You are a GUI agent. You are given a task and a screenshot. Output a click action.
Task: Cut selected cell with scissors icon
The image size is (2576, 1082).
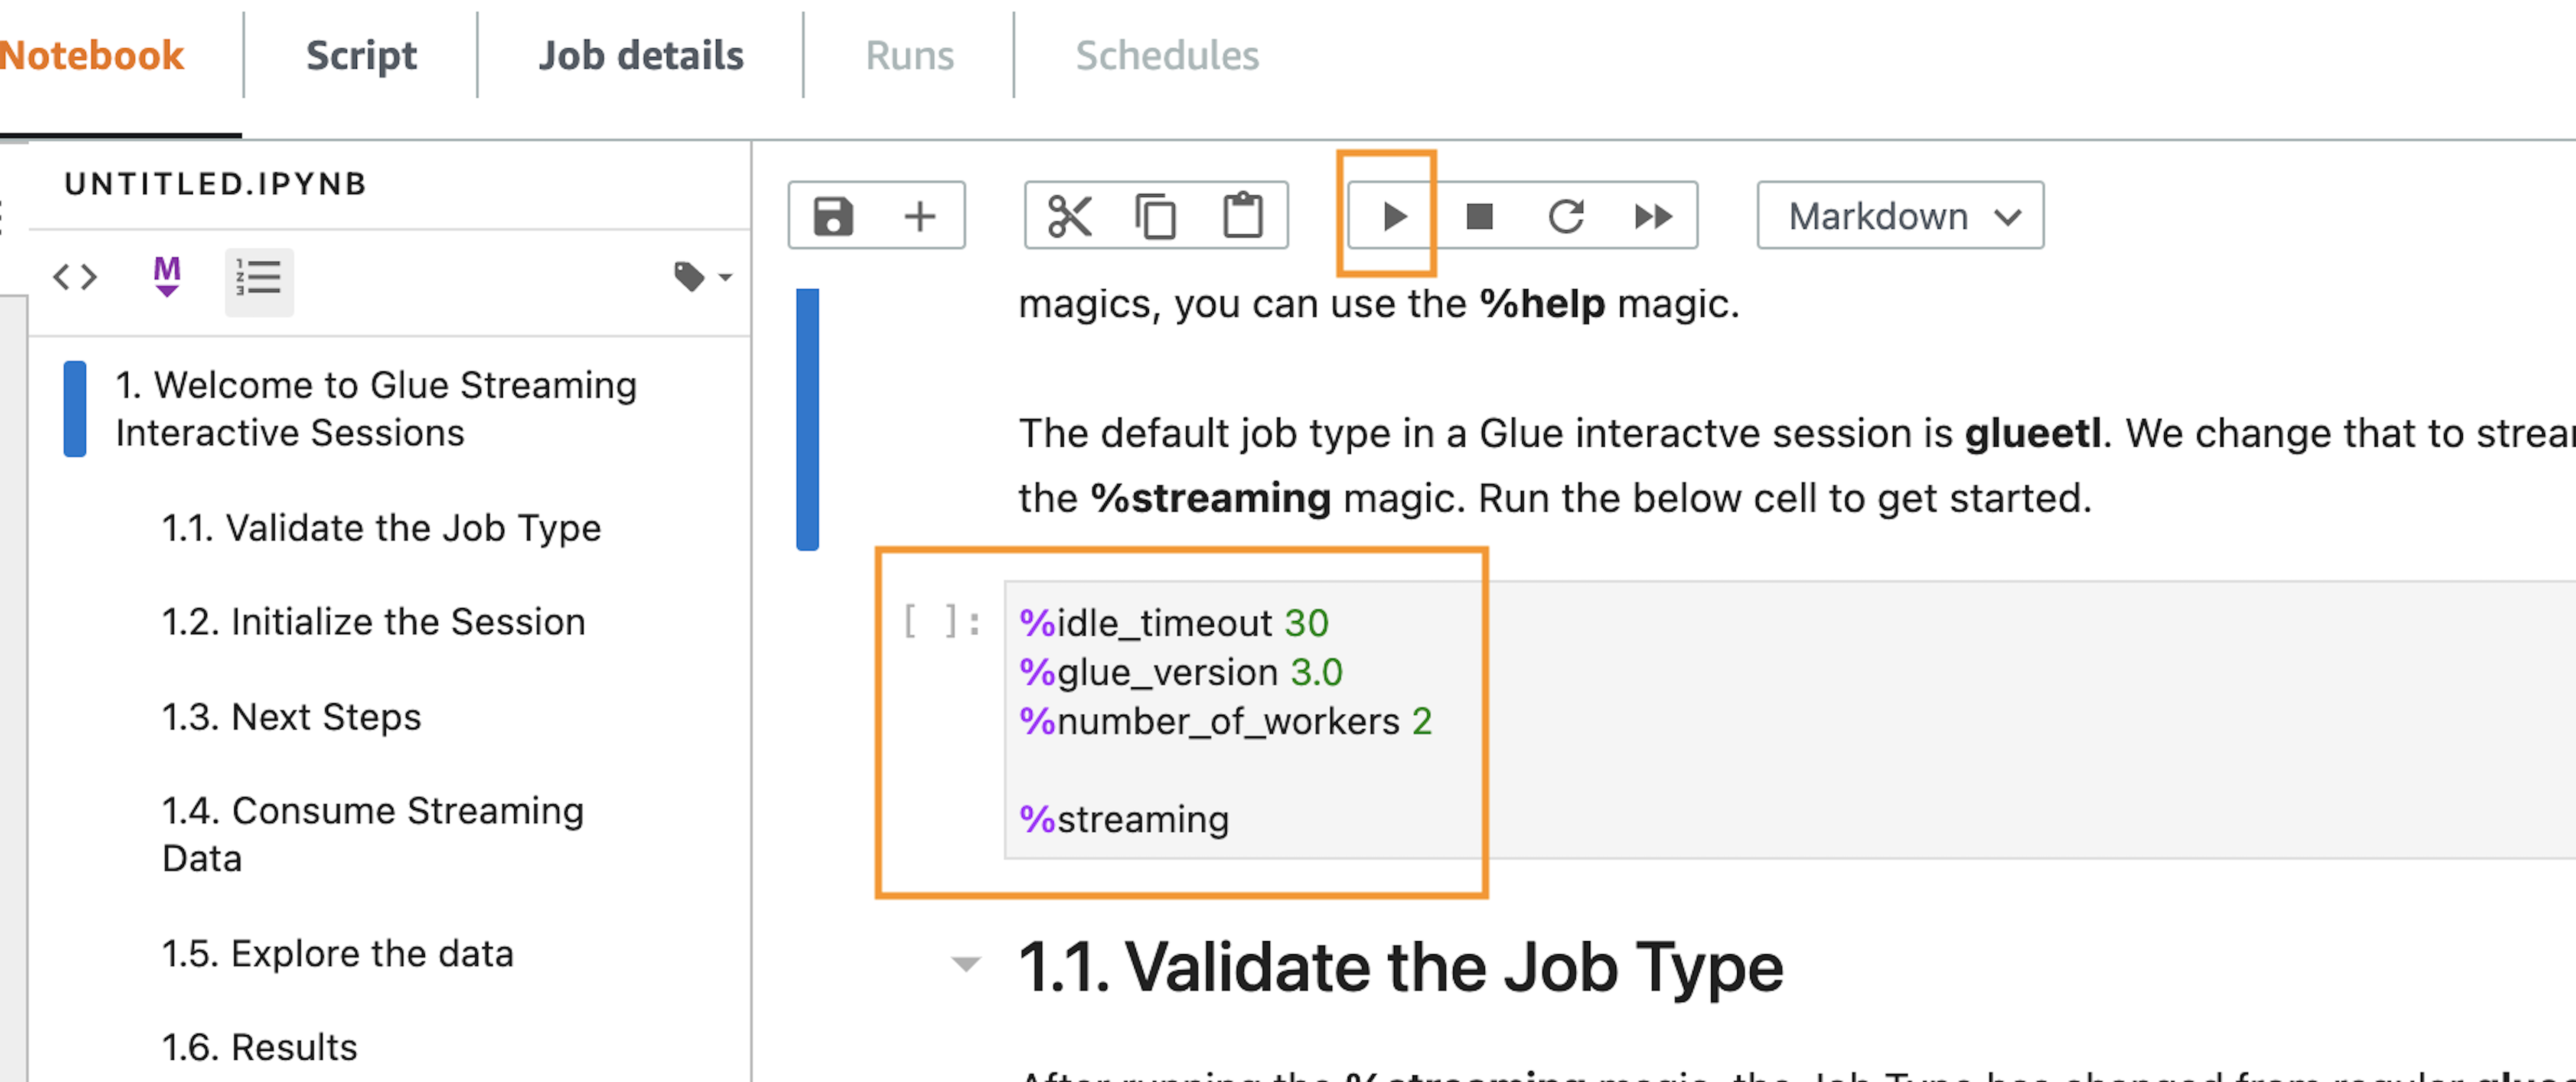(1069, 216)
